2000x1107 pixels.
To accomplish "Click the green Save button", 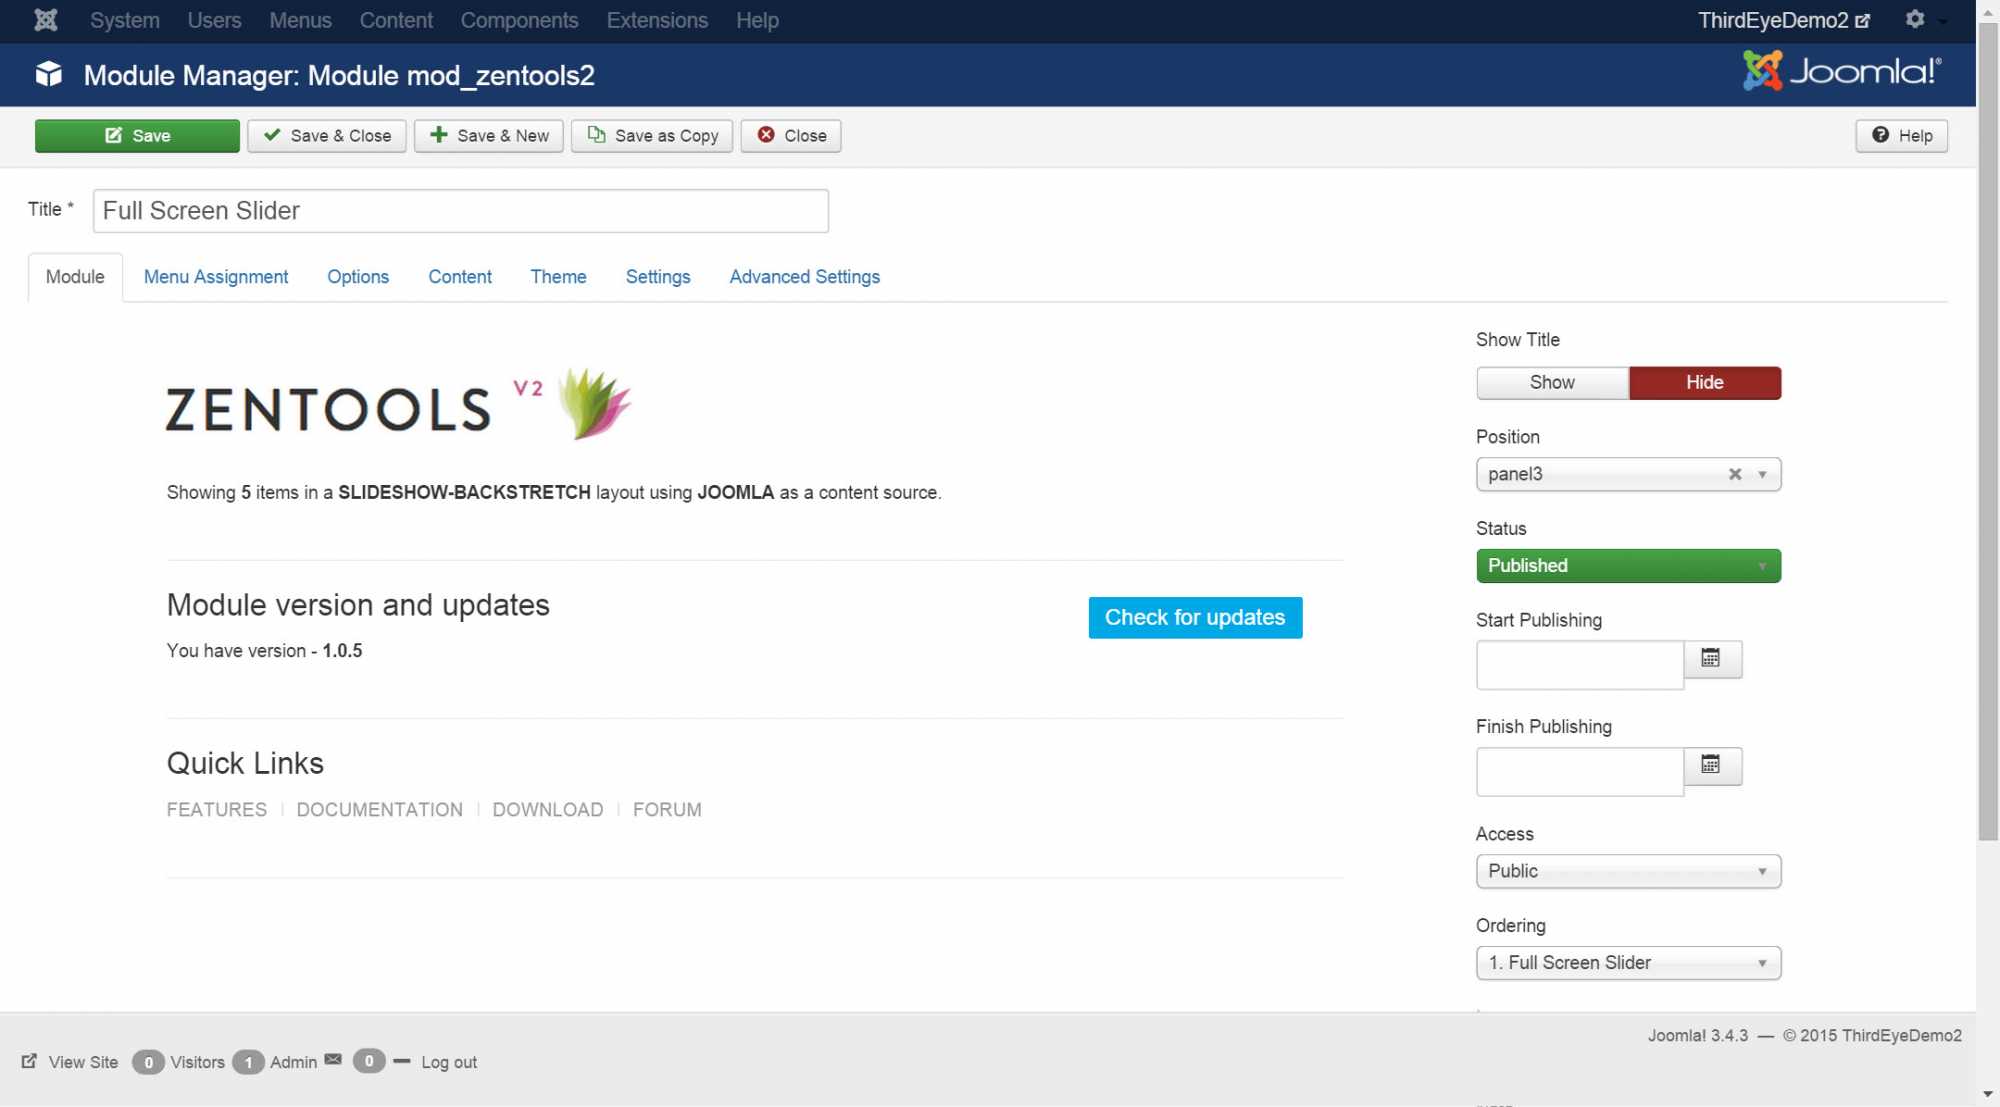I will (x=137, y=136).
